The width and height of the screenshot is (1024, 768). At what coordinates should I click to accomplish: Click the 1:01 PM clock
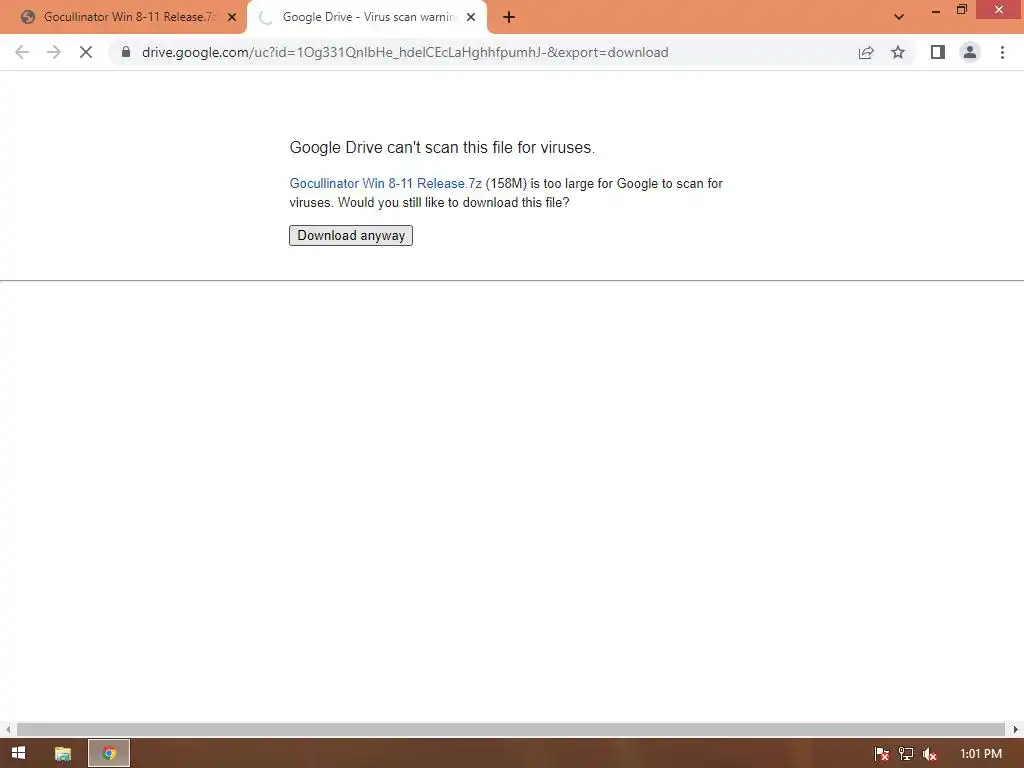point(981,754)
